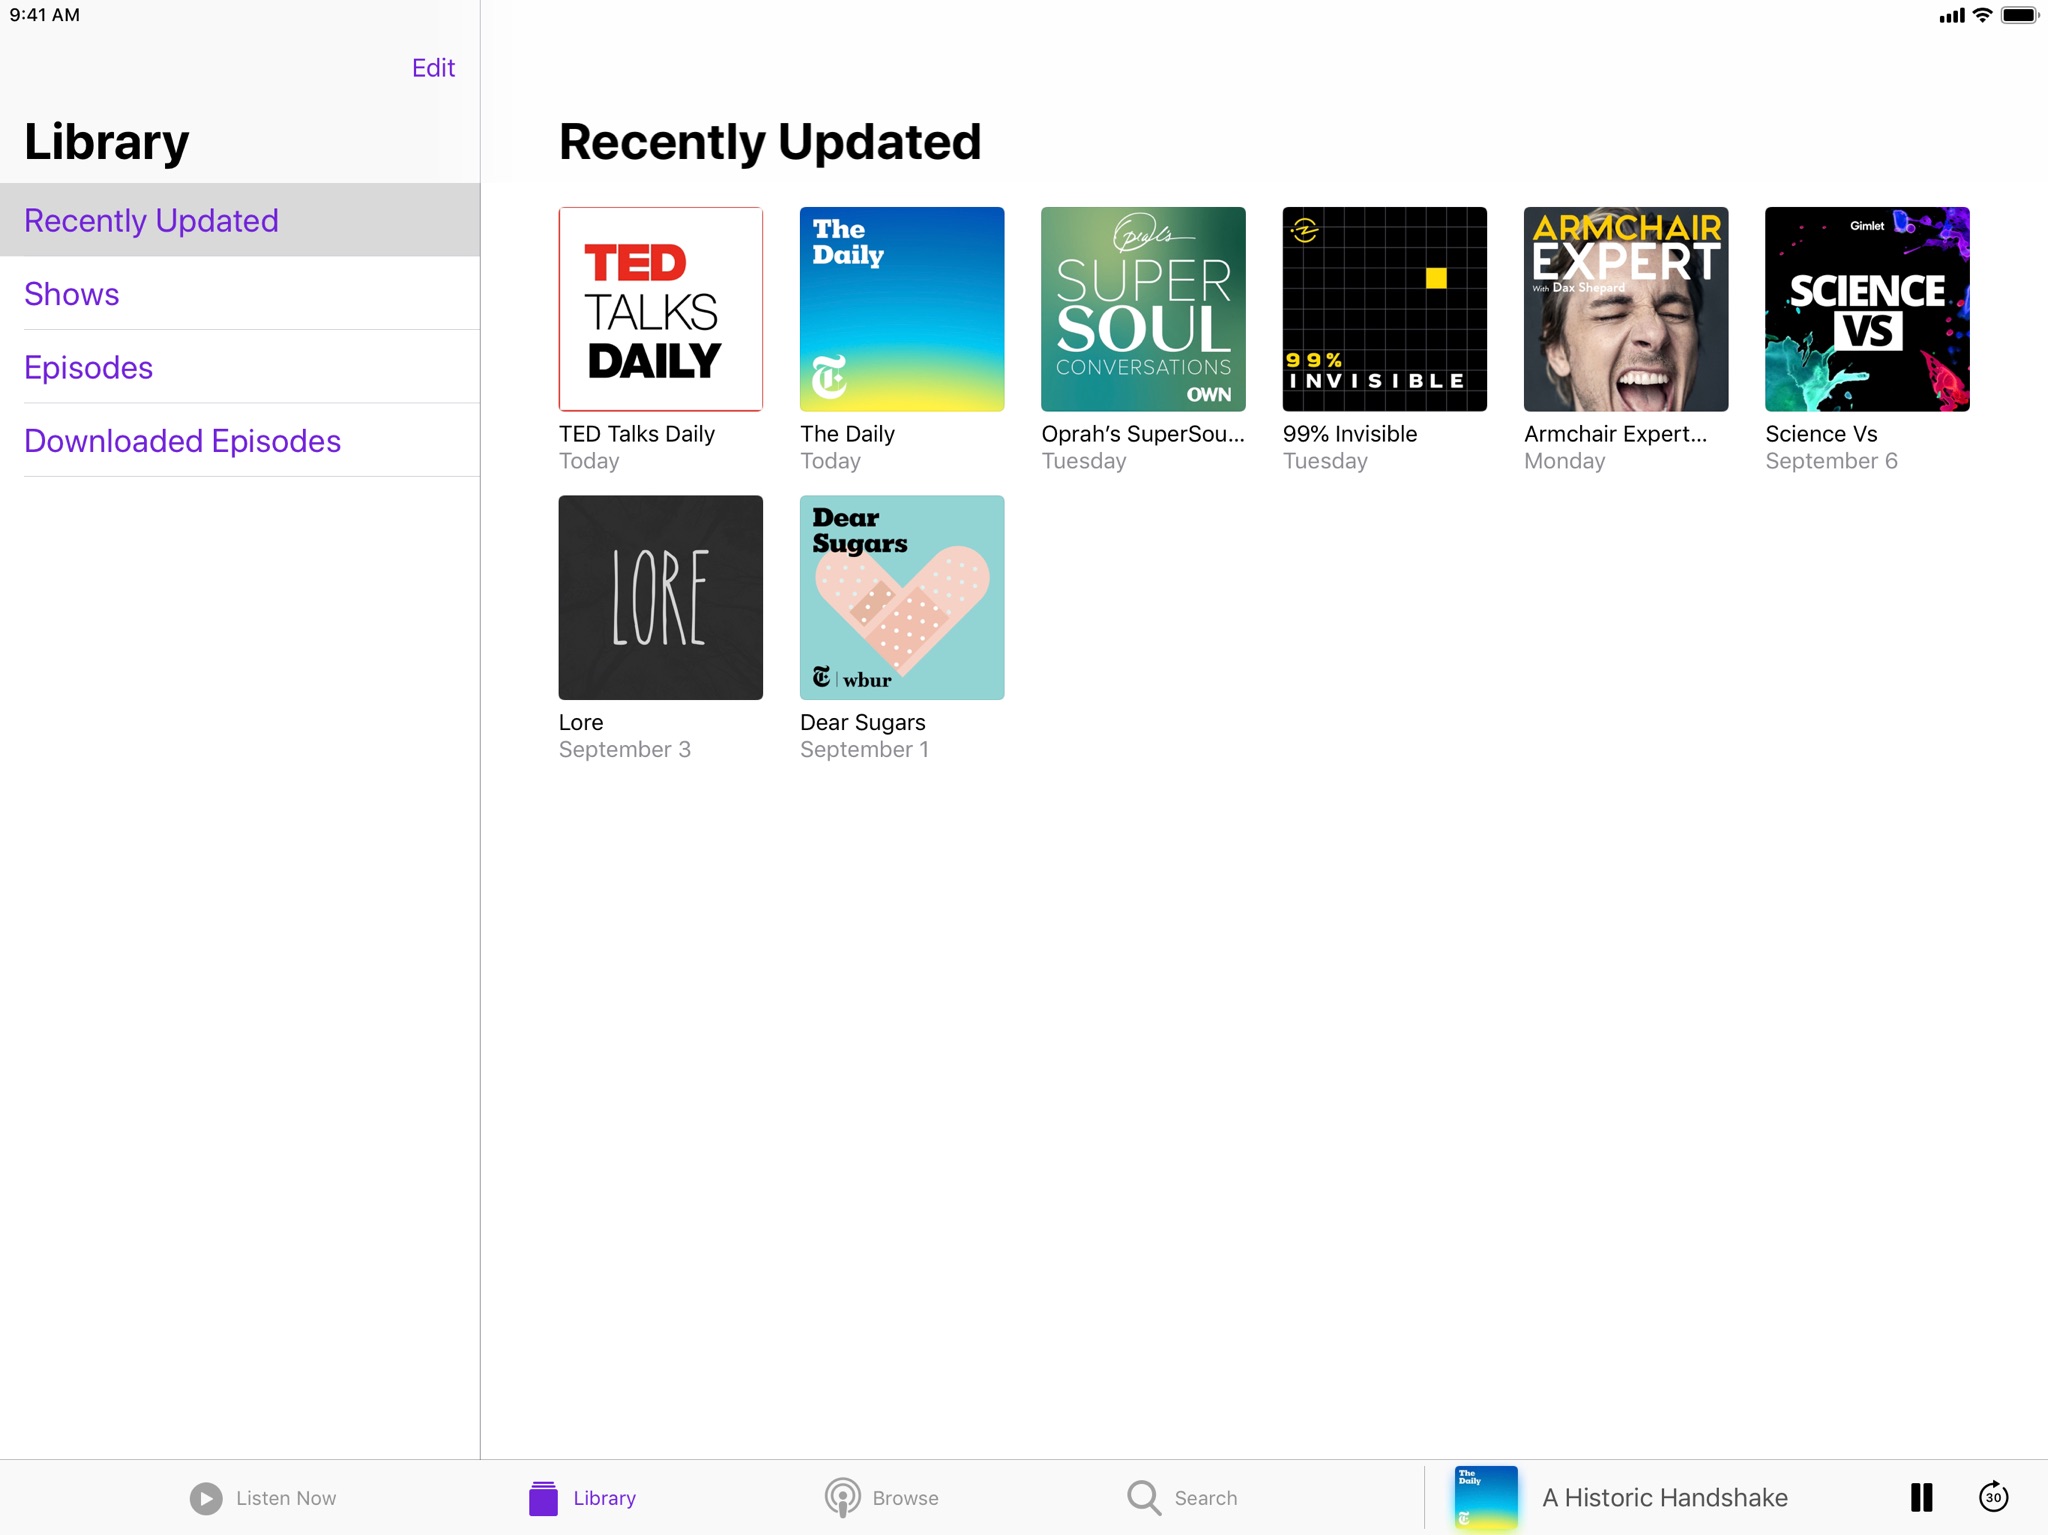Tap 'A Historic Handshake' in the mini player
The width and height of the screenshot is (2048, 1535).
[x=1665, y=1497]
